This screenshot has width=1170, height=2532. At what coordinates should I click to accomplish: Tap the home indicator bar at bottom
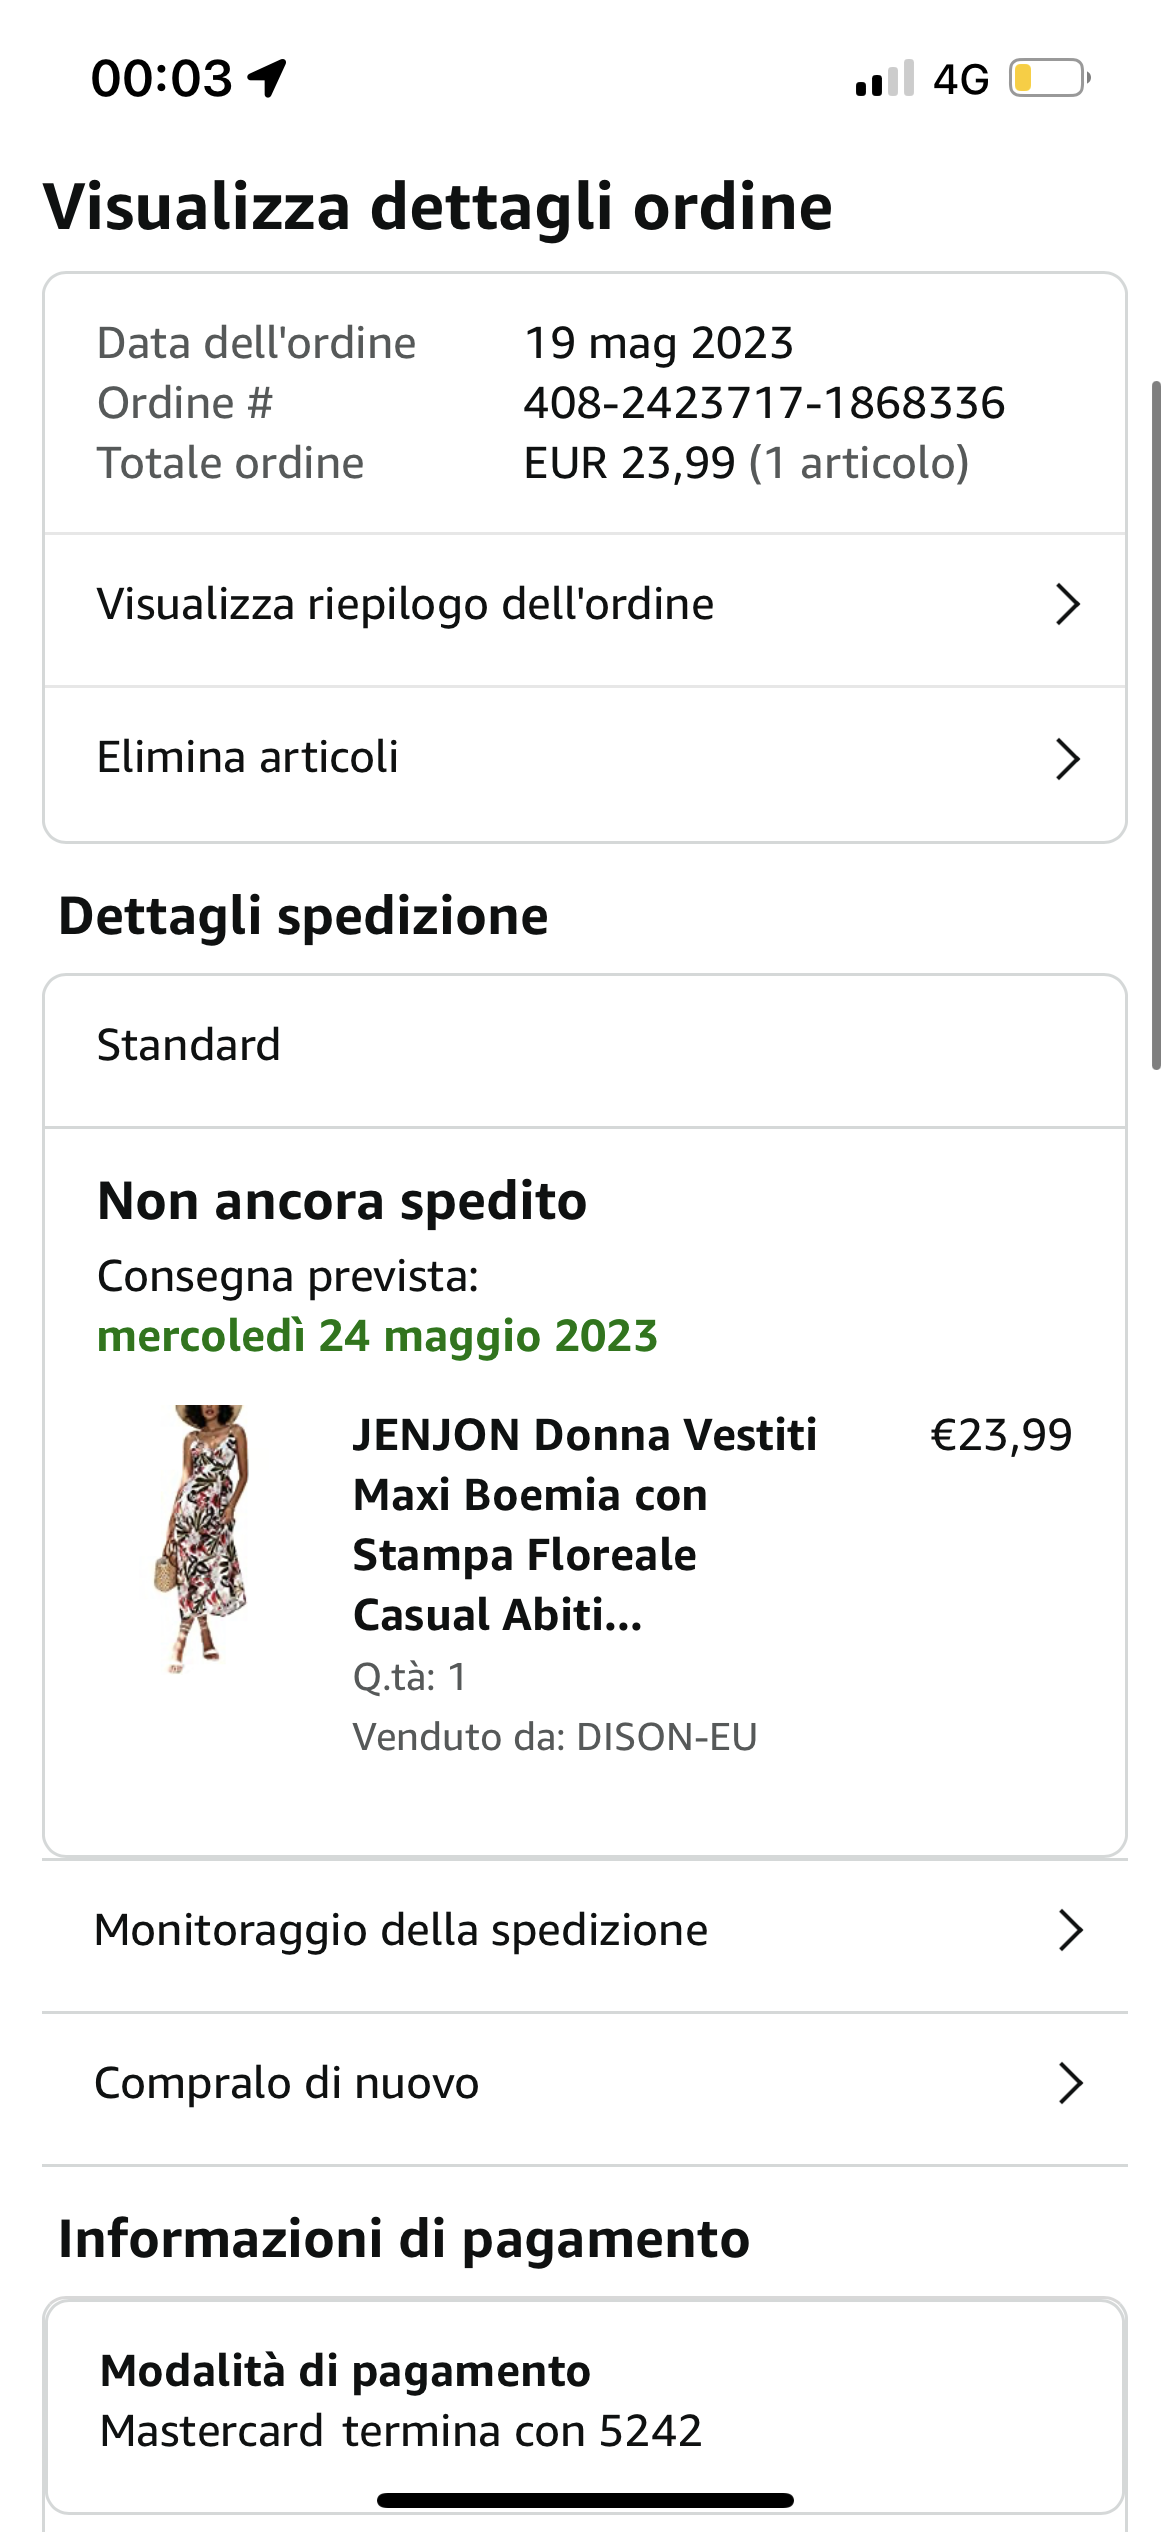[585, 2500]
